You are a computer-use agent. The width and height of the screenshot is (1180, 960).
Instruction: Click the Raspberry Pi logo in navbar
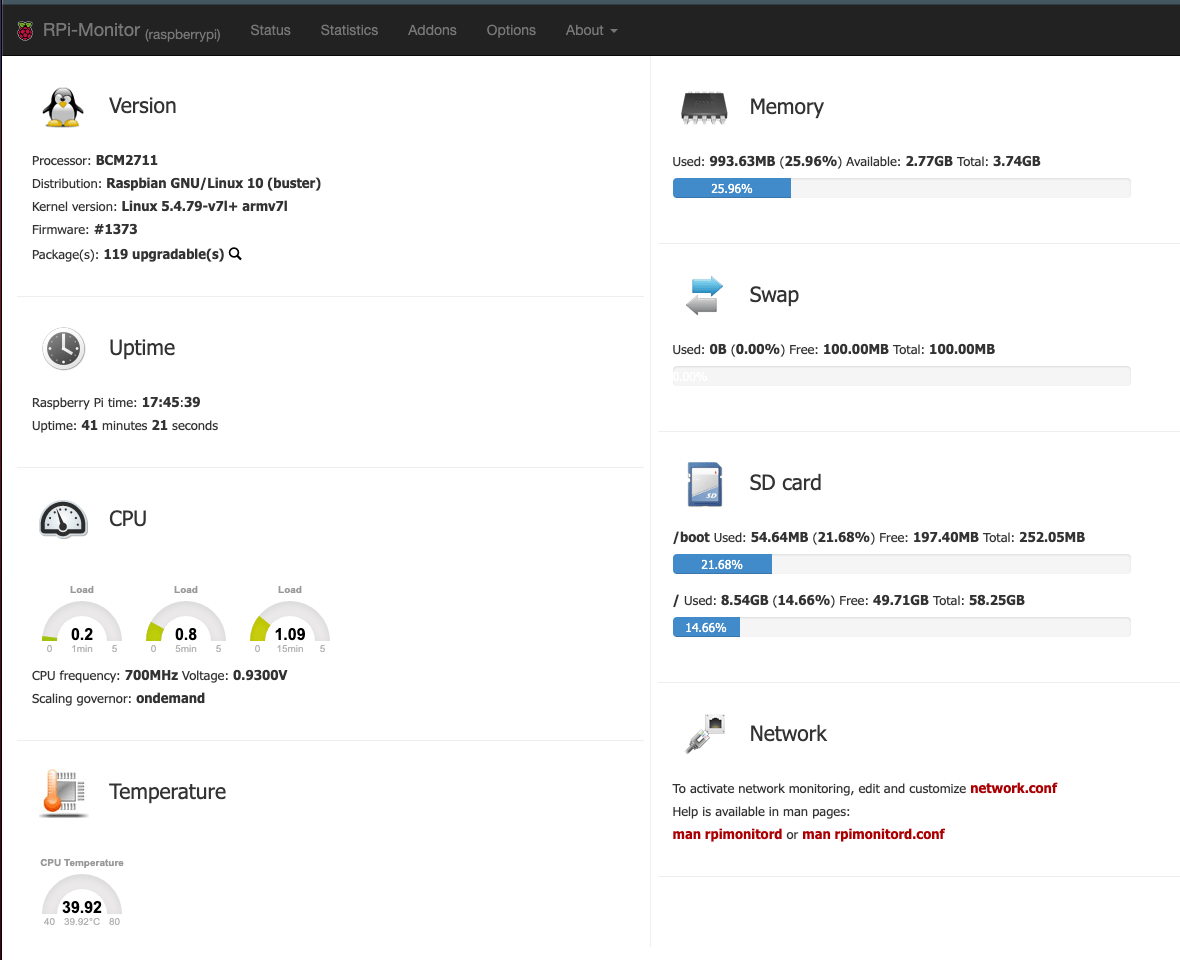click(x=26, y=31)
